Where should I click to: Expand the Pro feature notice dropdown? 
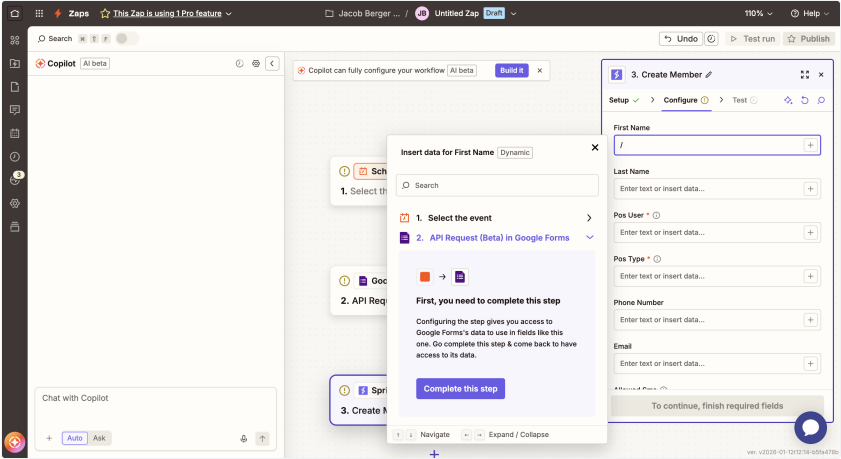click(x=229, y=13)
